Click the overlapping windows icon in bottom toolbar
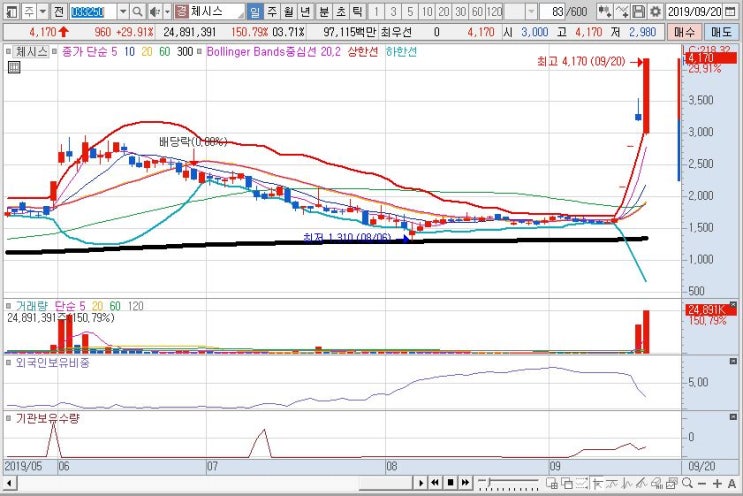This screenshot has width=743, height=496. point(567,483)
